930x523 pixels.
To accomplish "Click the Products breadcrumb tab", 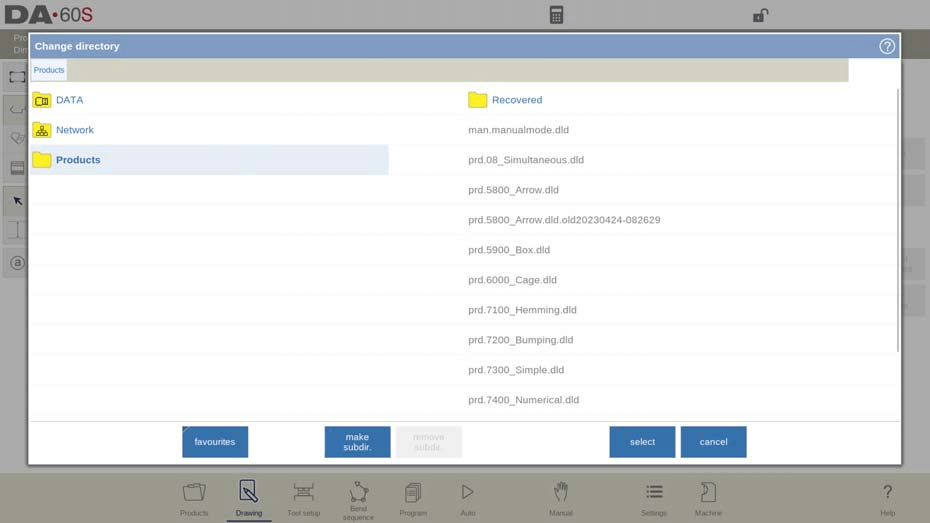I will pyautogui.click(x=49, y=70).
